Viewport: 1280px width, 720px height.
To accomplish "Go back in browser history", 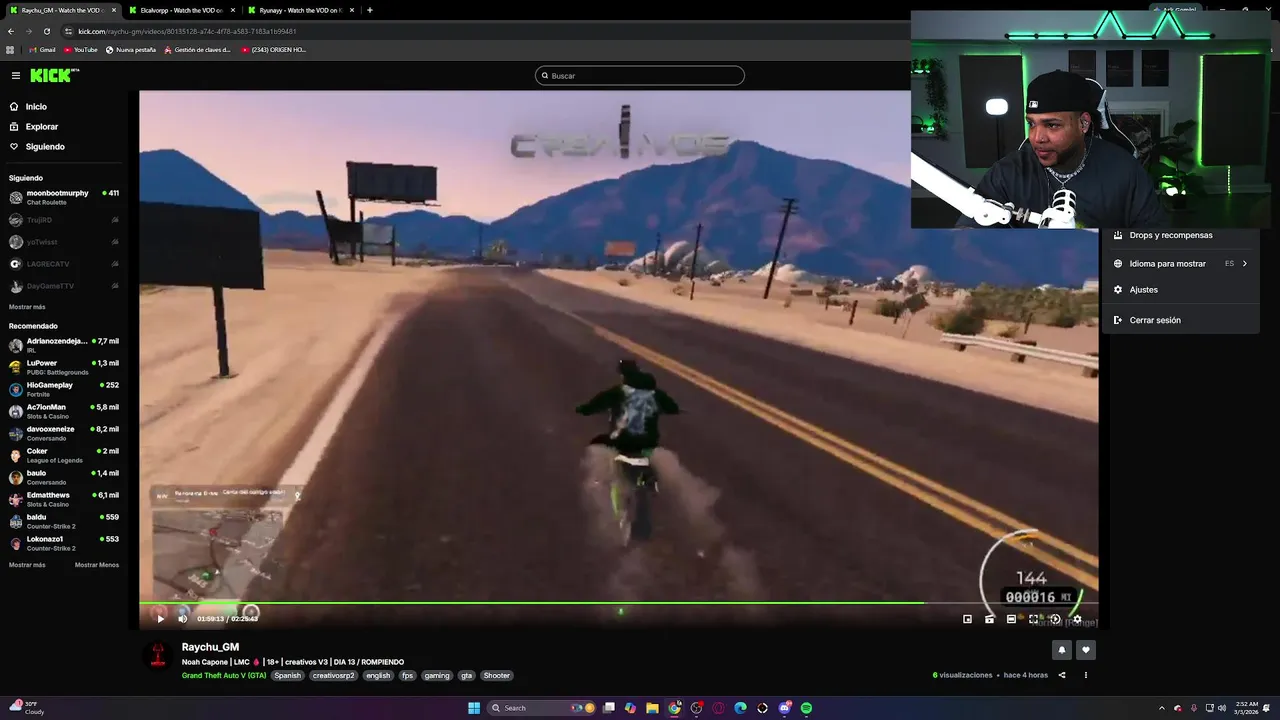I will [x=11, y=31].
